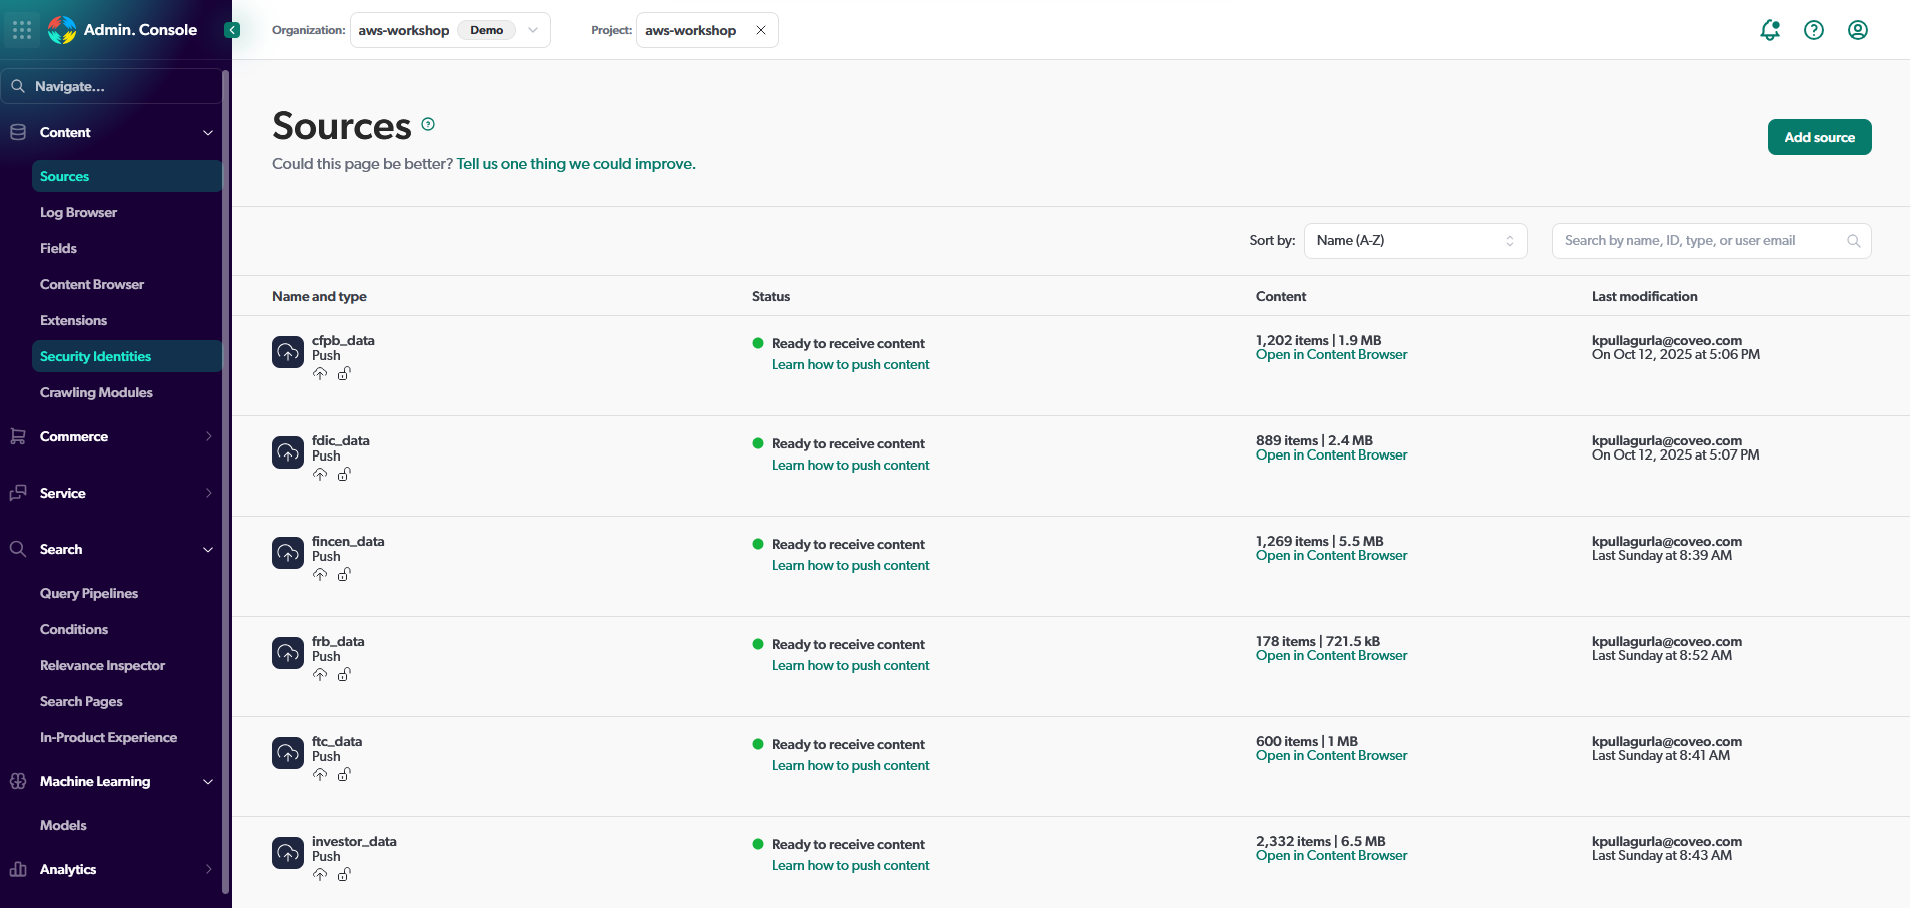Open the Sort by Name (A-Z) dropdown
Image resolution: width=1910 pixels, height=908 pixels.
[1414, 241]
